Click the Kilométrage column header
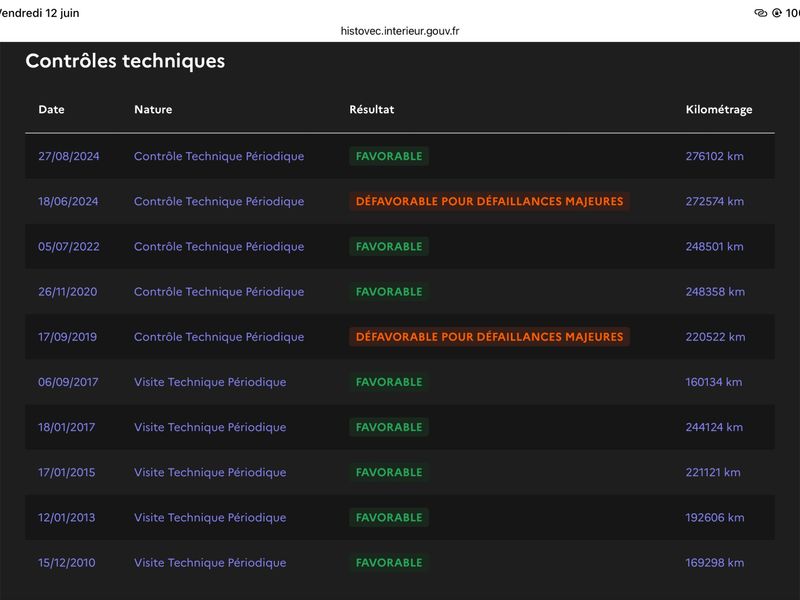This screenshot has height=600, width=800. tap(718, 110)
